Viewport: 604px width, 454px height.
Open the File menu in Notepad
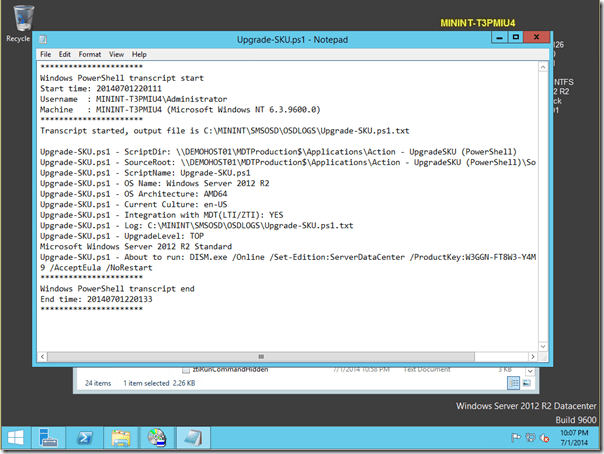click(45, 54)
